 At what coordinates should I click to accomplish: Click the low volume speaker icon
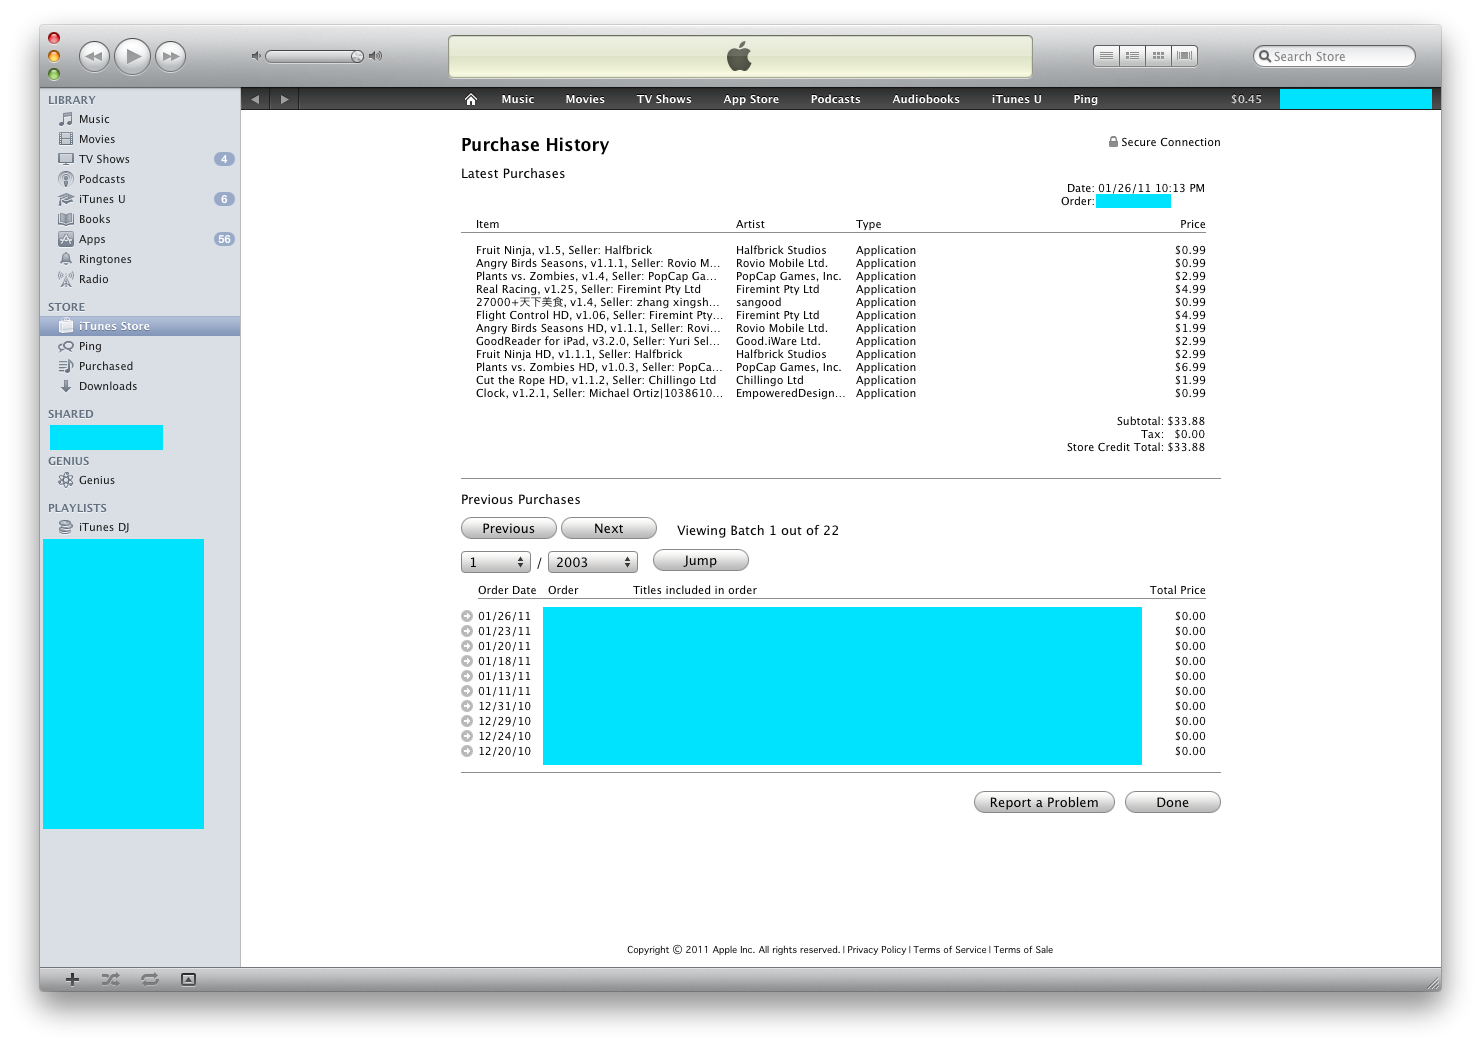coord(256,56)
